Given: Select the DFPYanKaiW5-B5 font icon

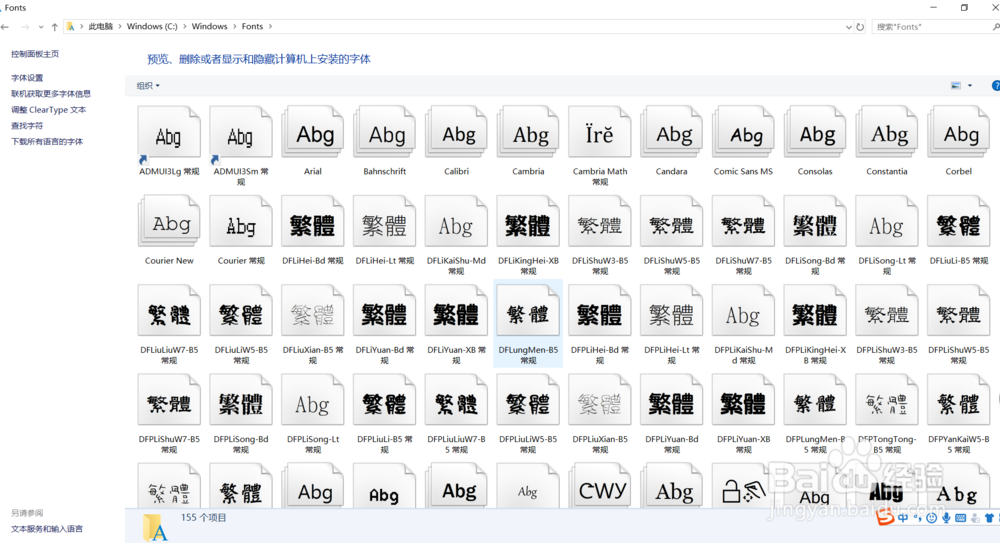Looking at the screenshot, I should [959, 401].
